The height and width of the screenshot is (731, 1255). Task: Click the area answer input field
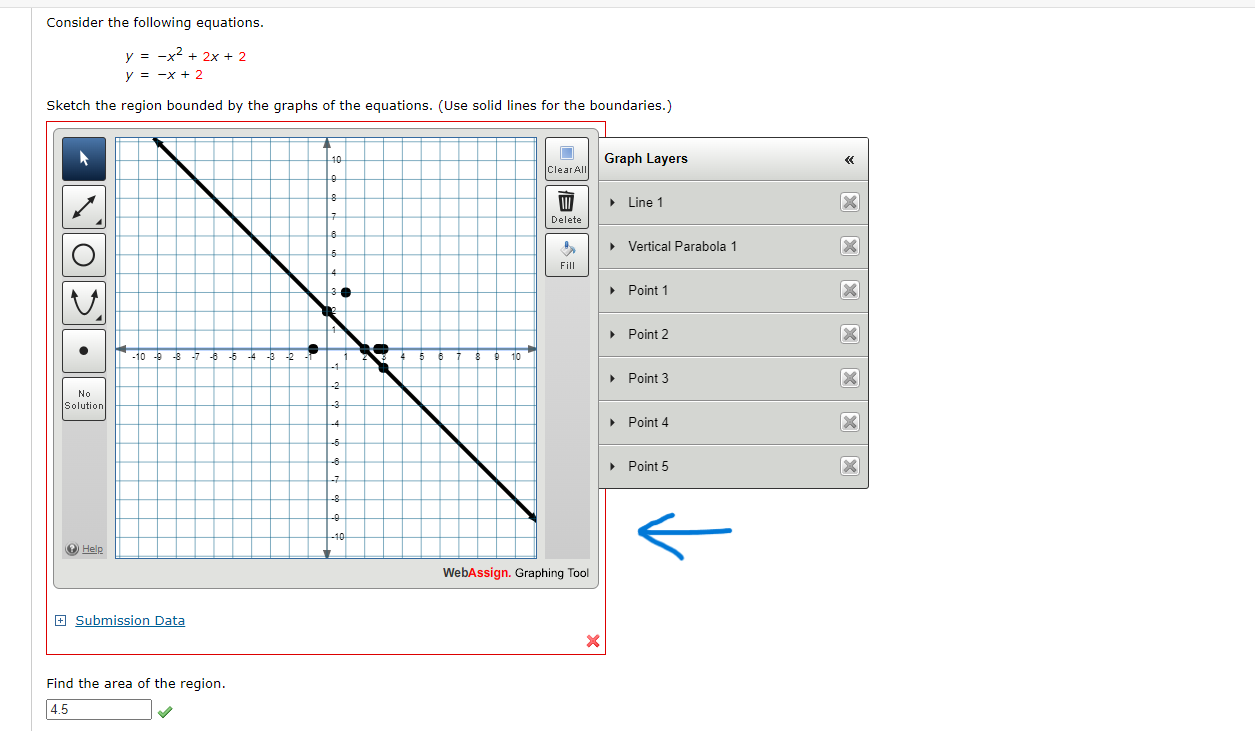point(98,709)
